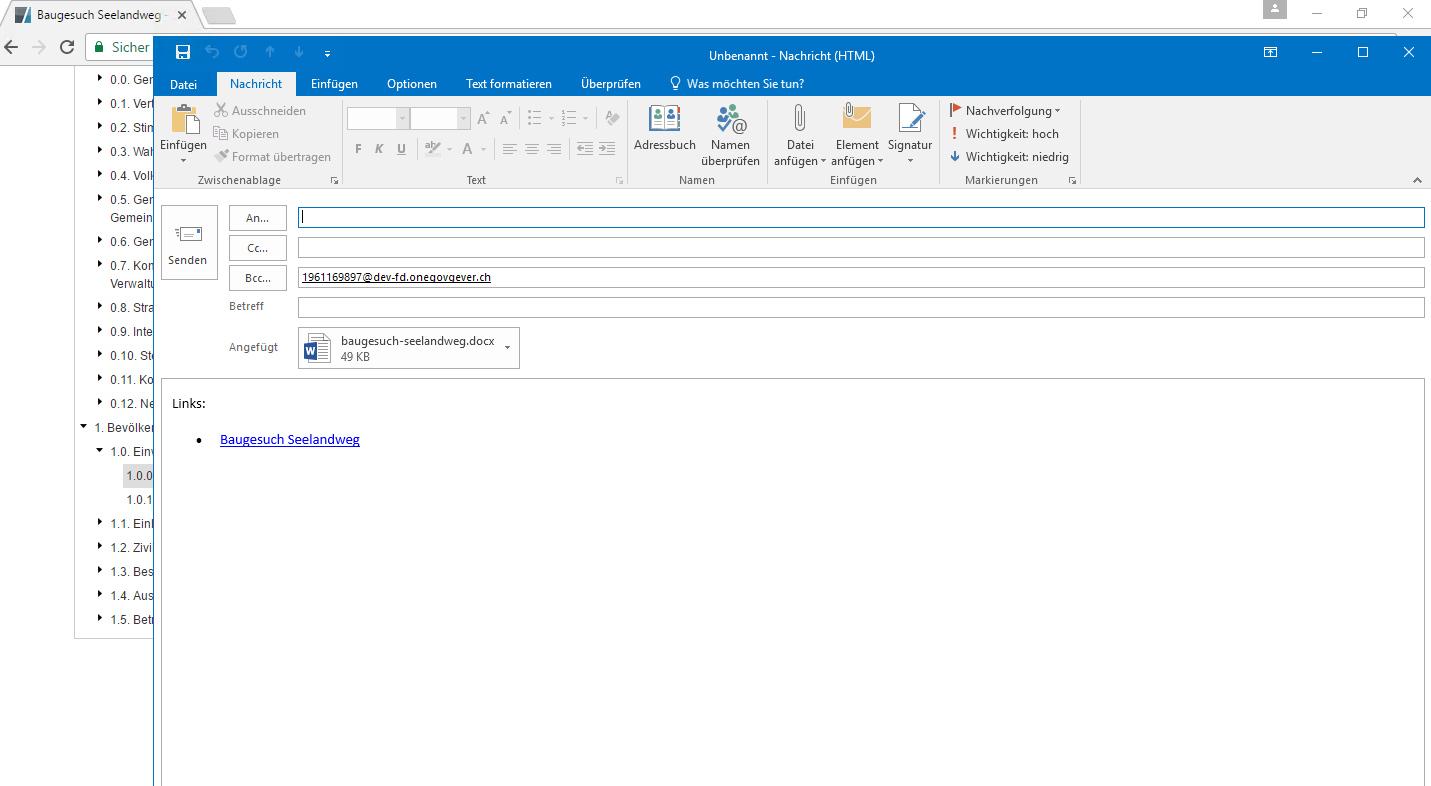Viewport: 1431px width, 786px height.
Task: Open the Markierungen dialog launcher
Action: (x=1072, y=181)
